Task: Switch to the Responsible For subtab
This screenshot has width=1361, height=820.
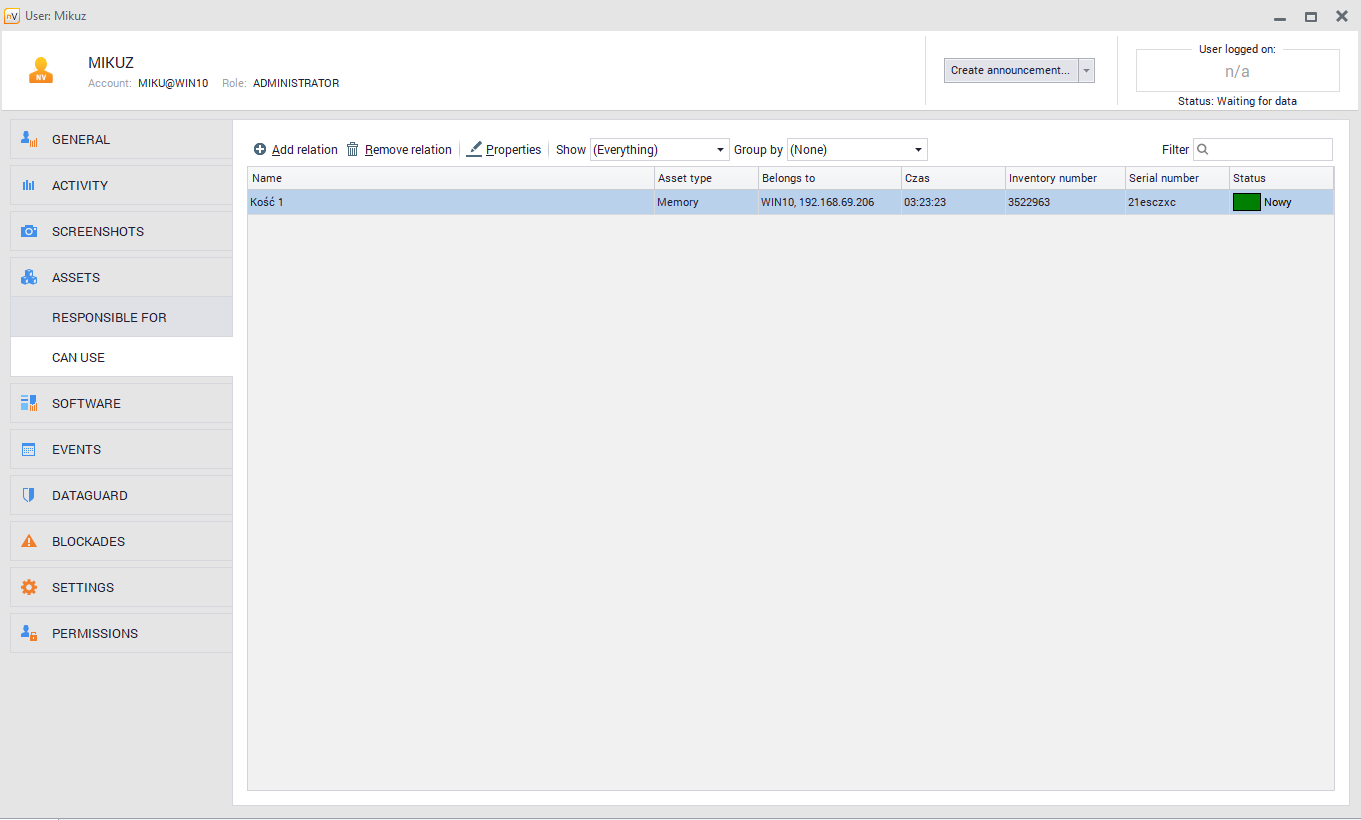Action: click(x=109, y=318)
